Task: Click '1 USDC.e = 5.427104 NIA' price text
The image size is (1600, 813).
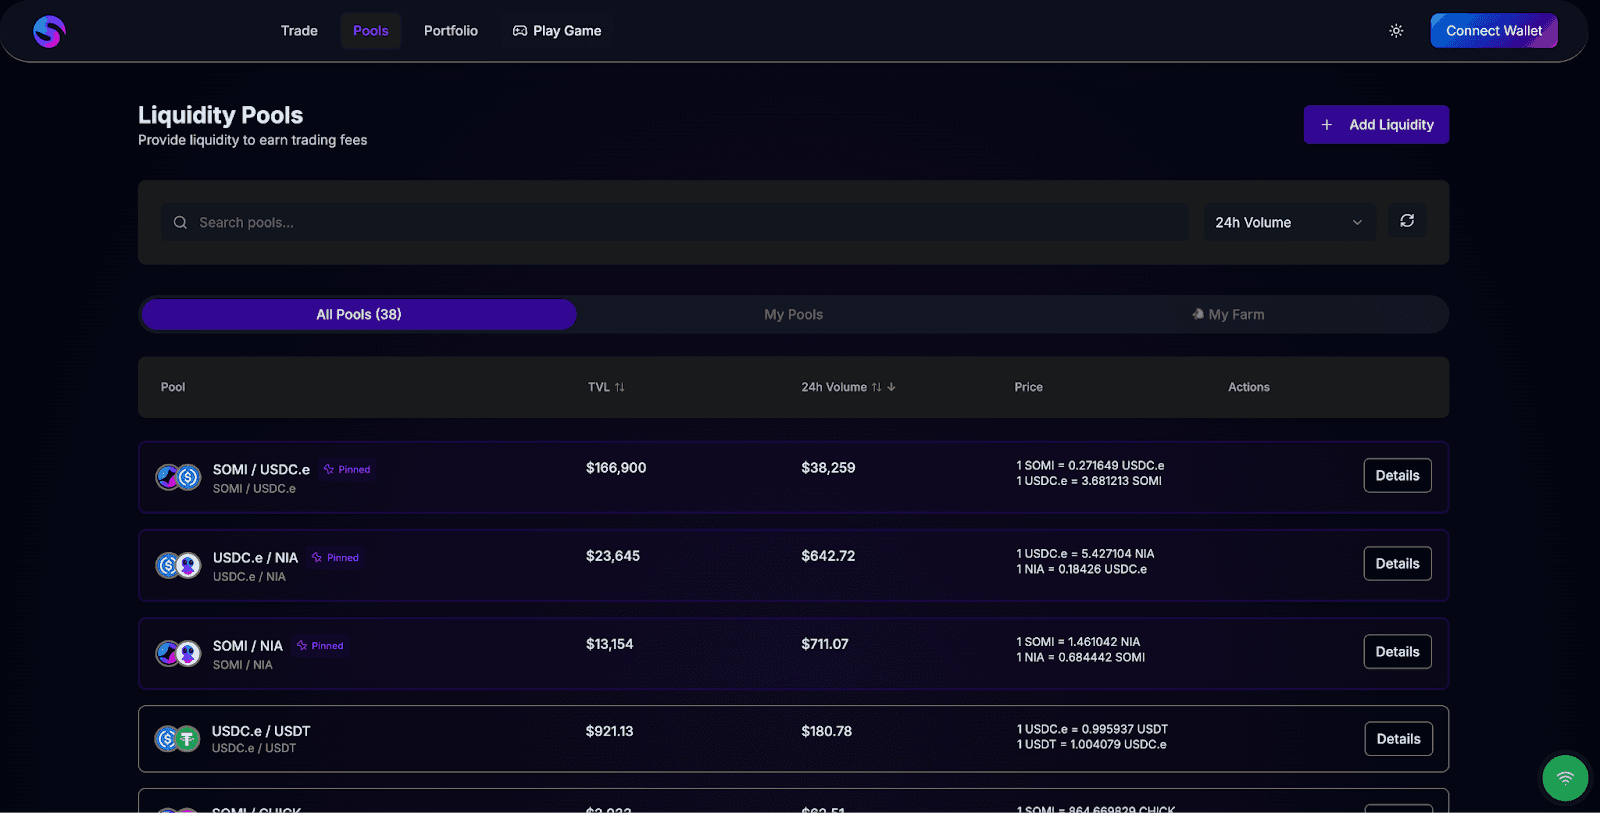Action: point(1085,554)
